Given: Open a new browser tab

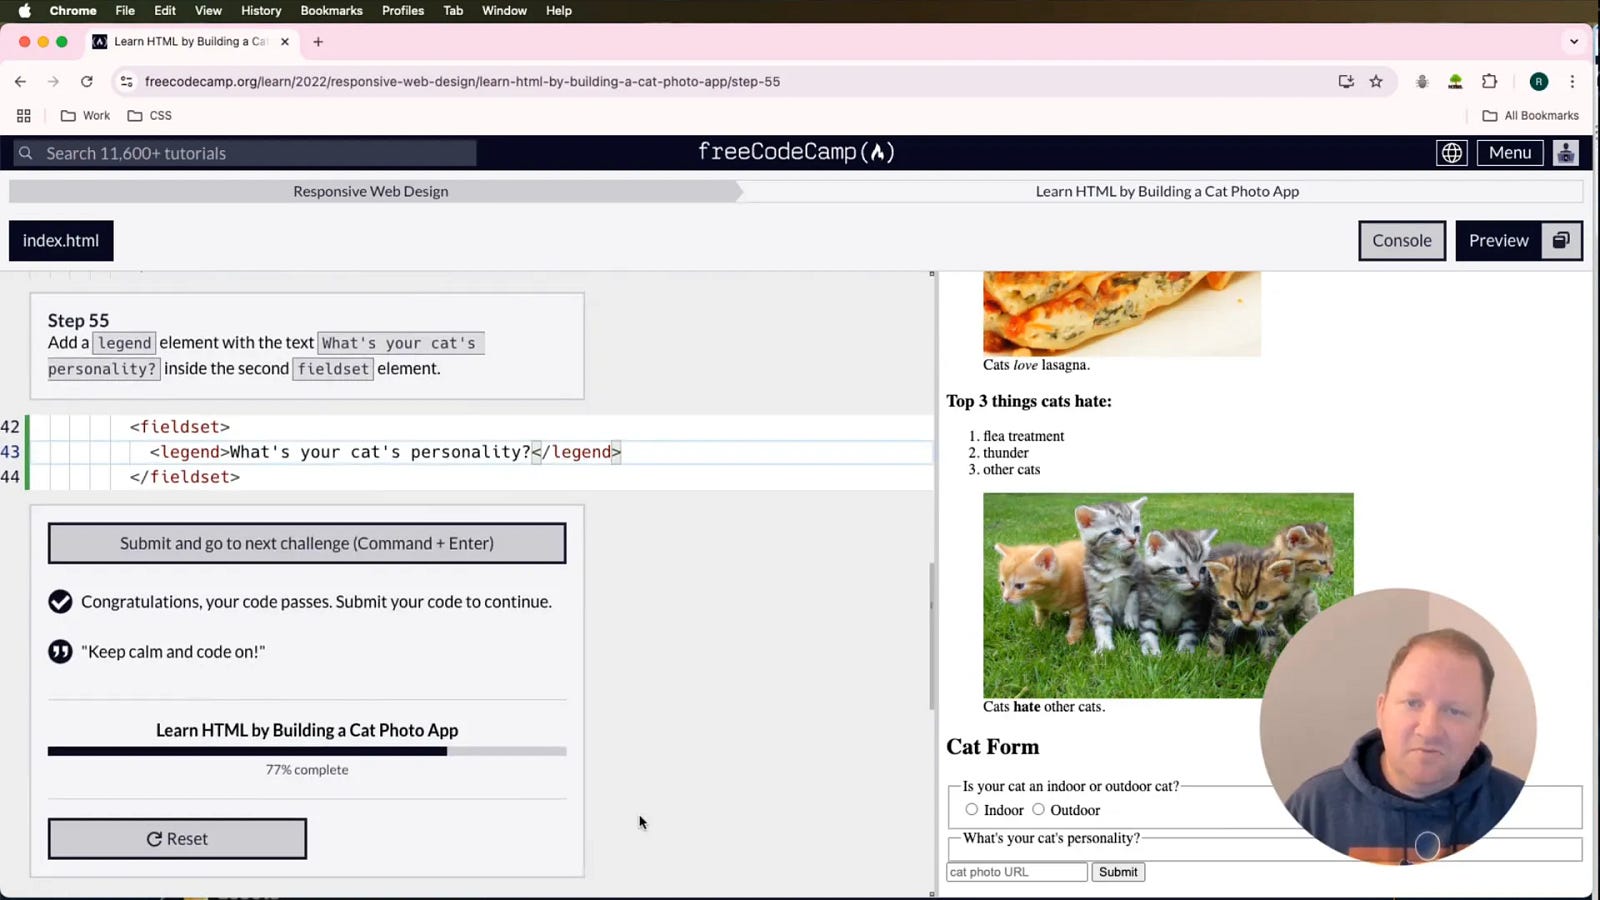Looking at the screenshot, I should click(318, 42).
